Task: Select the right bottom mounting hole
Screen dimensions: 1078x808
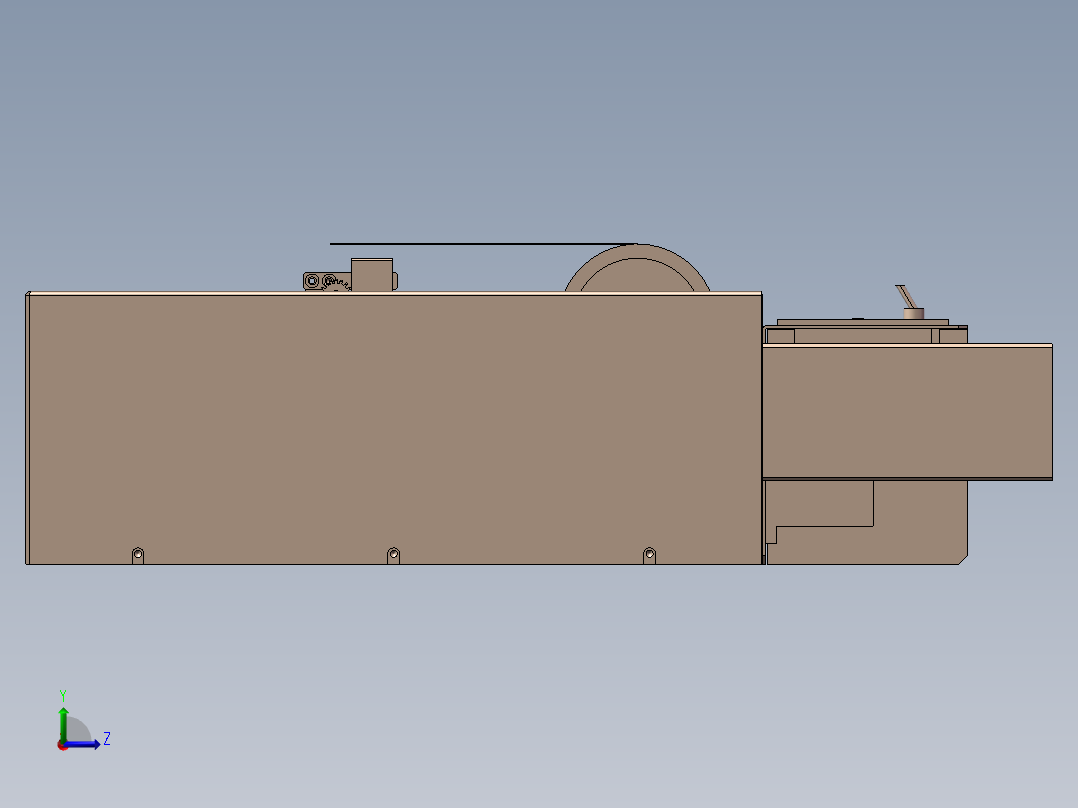Action: [x=649, y=554]
